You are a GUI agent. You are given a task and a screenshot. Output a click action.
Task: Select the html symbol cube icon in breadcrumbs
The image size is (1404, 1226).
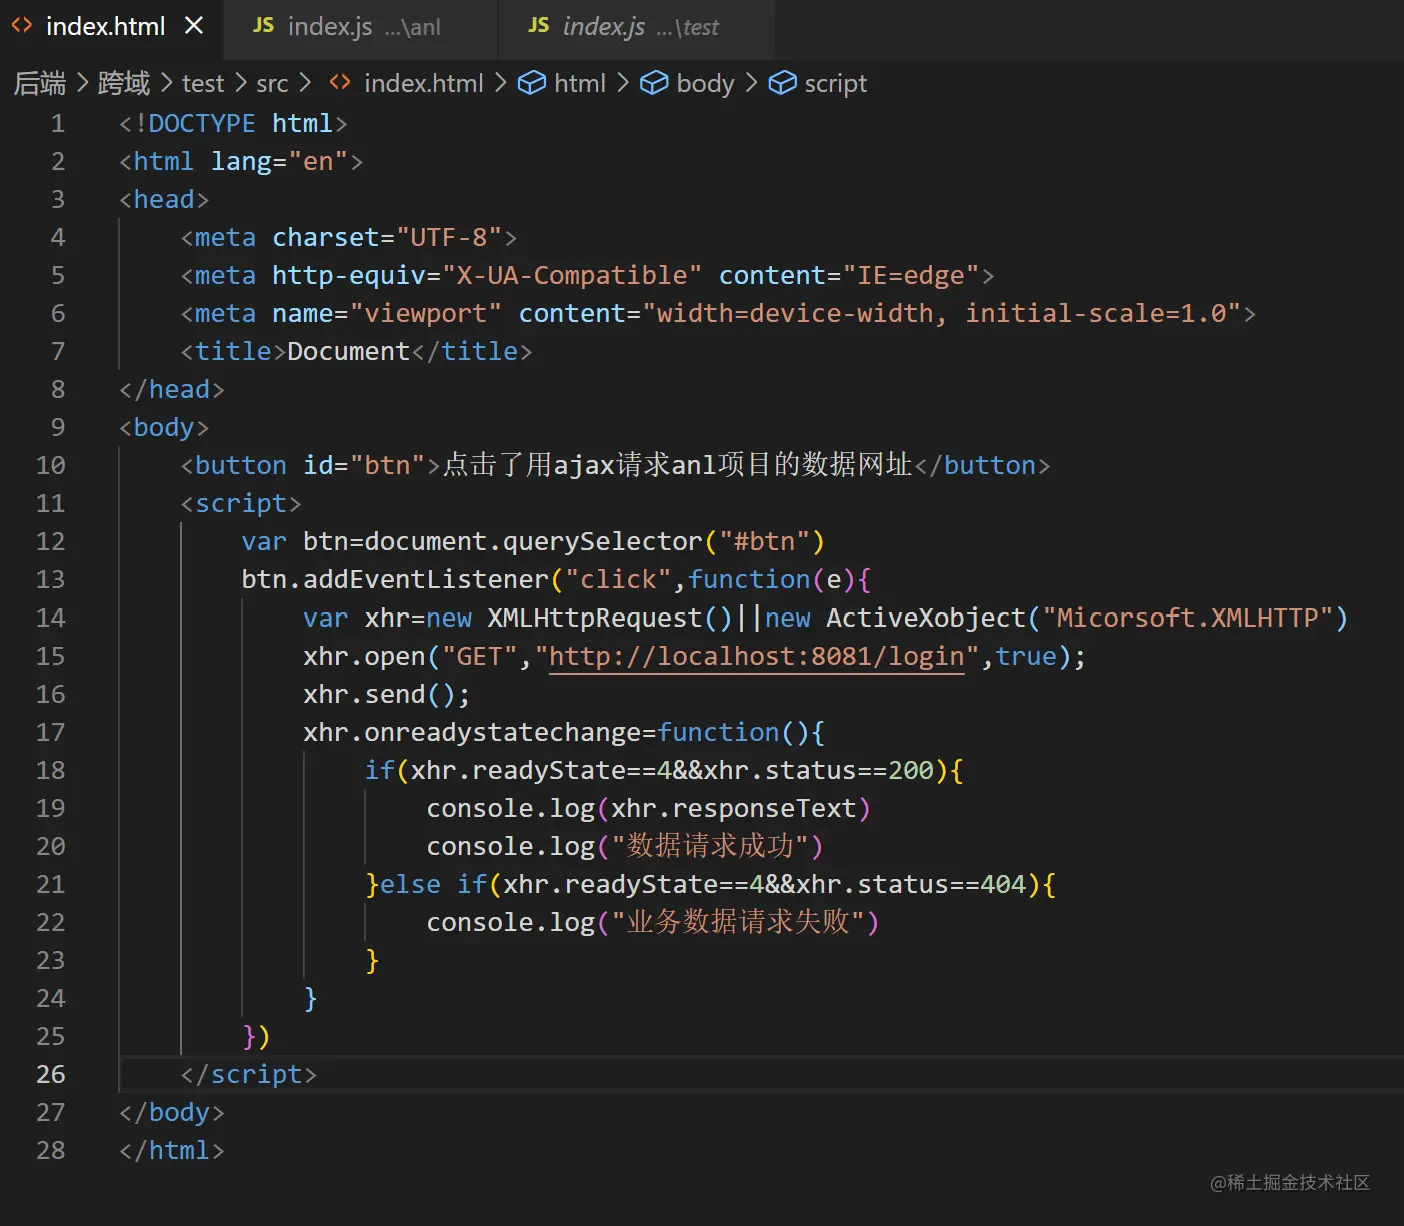[531, 83]
